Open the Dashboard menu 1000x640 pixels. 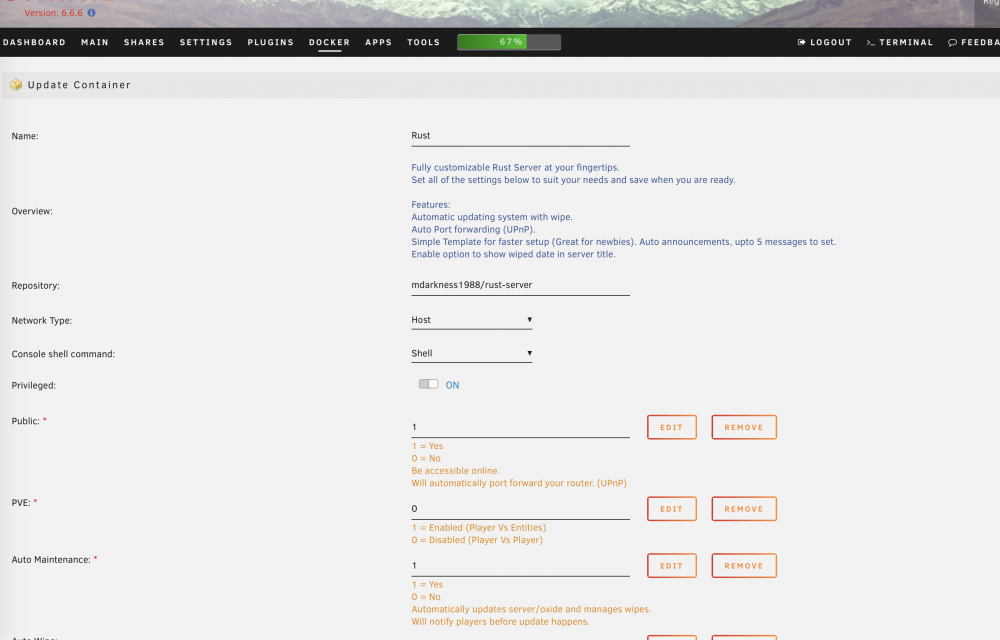(x=34, y=42)
